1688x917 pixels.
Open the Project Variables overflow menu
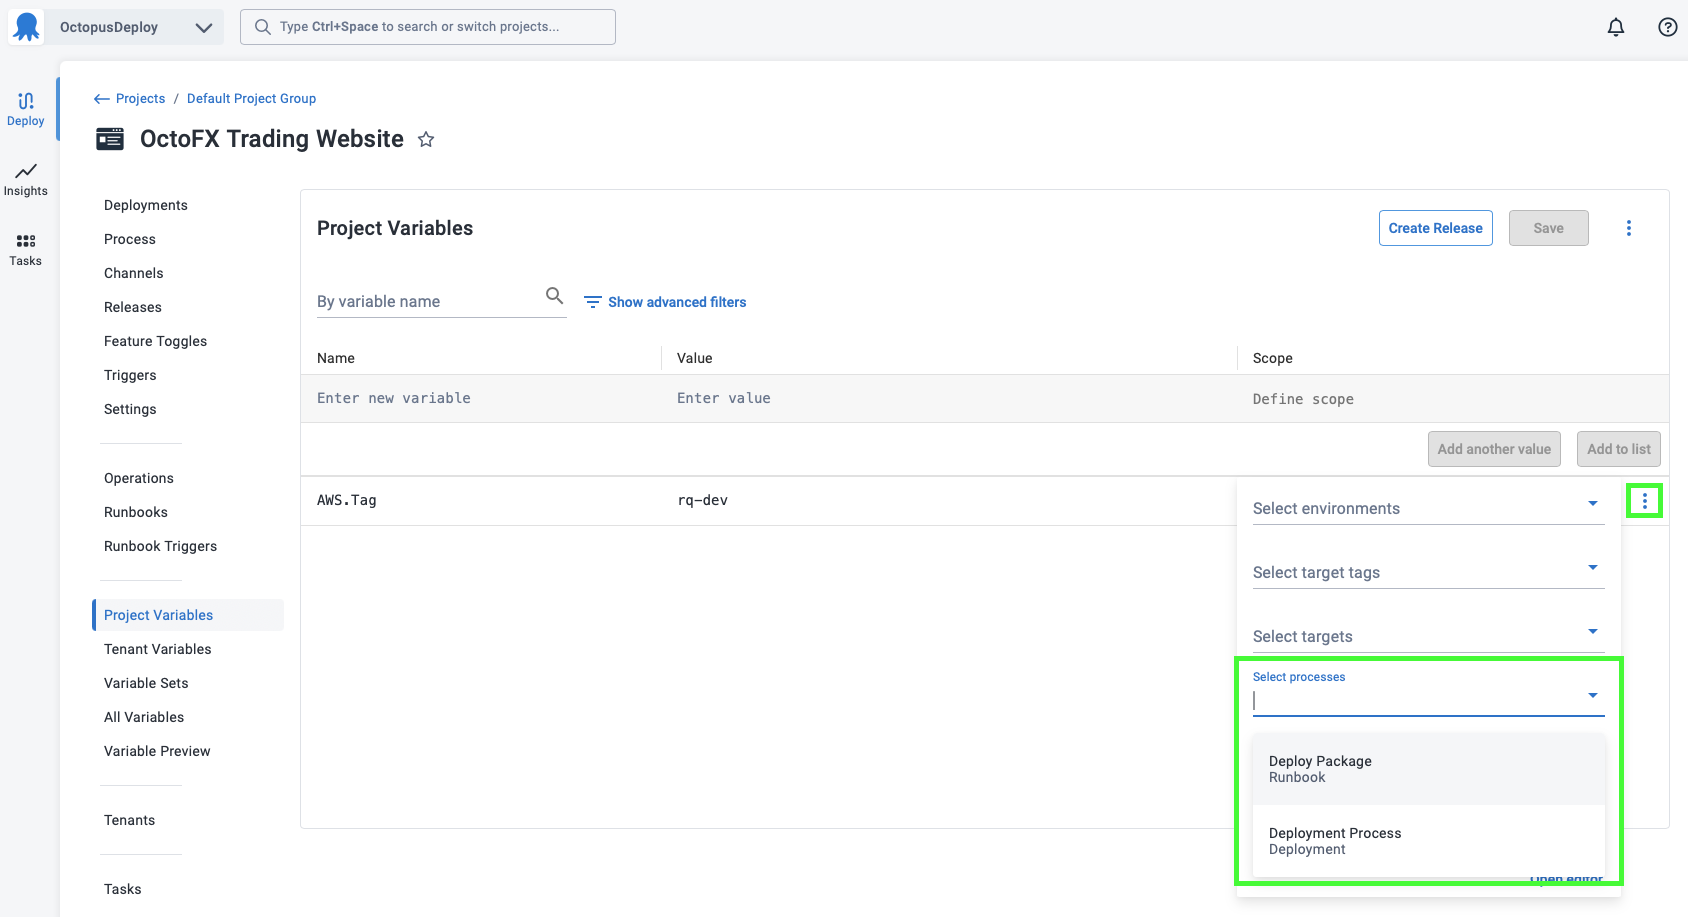[1629, 228]
